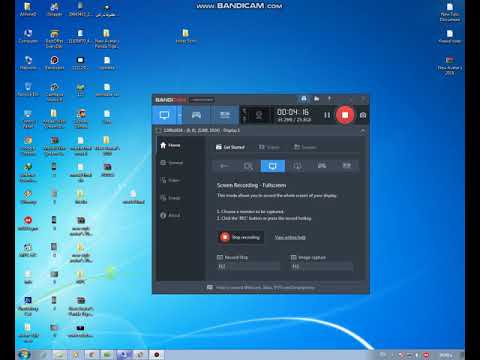Open the General settings in Bandicam sidebar
Image resolution: width=480 pixels, height=360 pixels.
171,163
